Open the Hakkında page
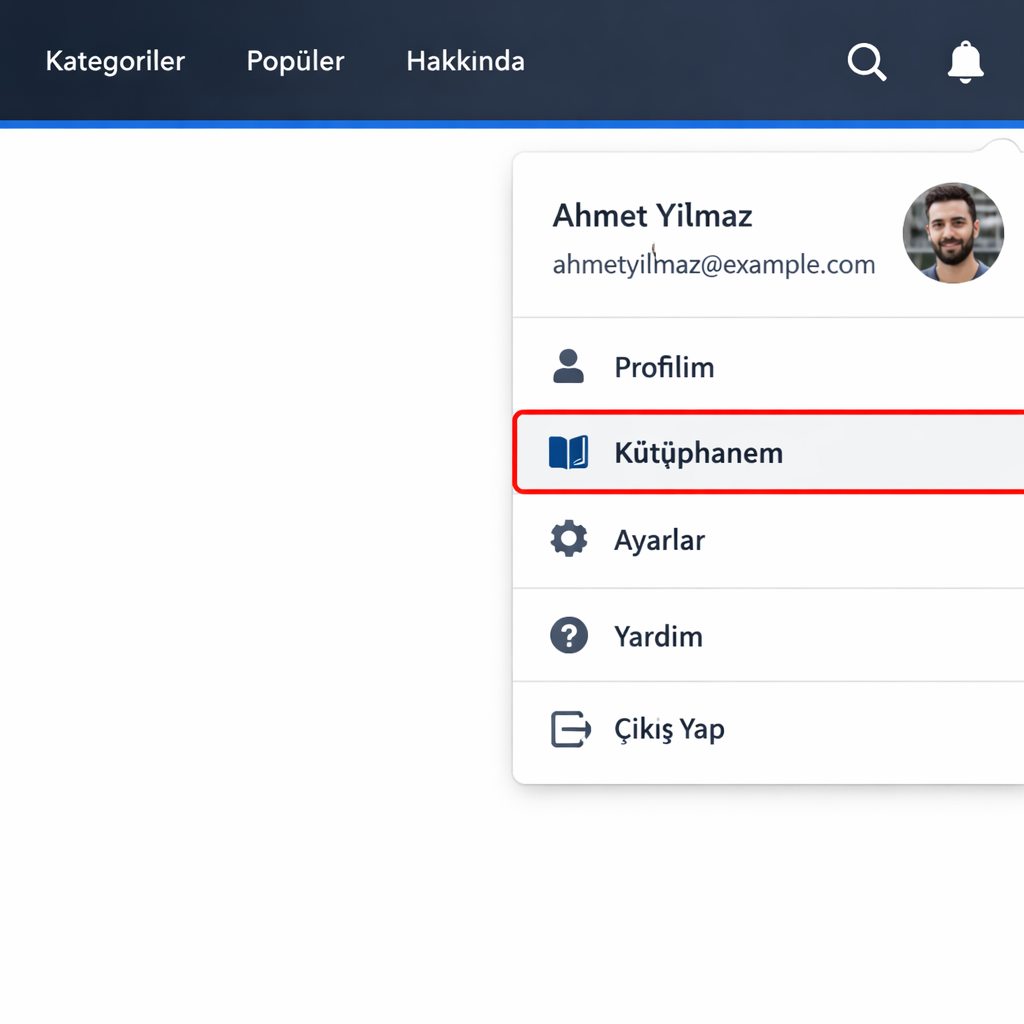 [465, 61]
